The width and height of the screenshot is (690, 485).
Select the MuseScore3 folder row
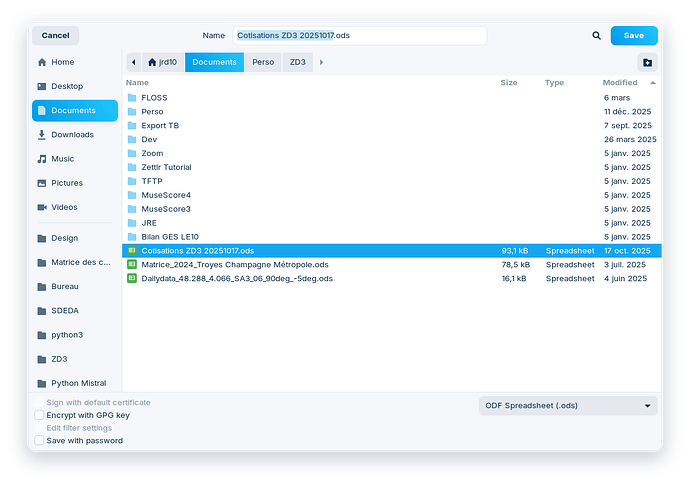(x=392, y=209)
